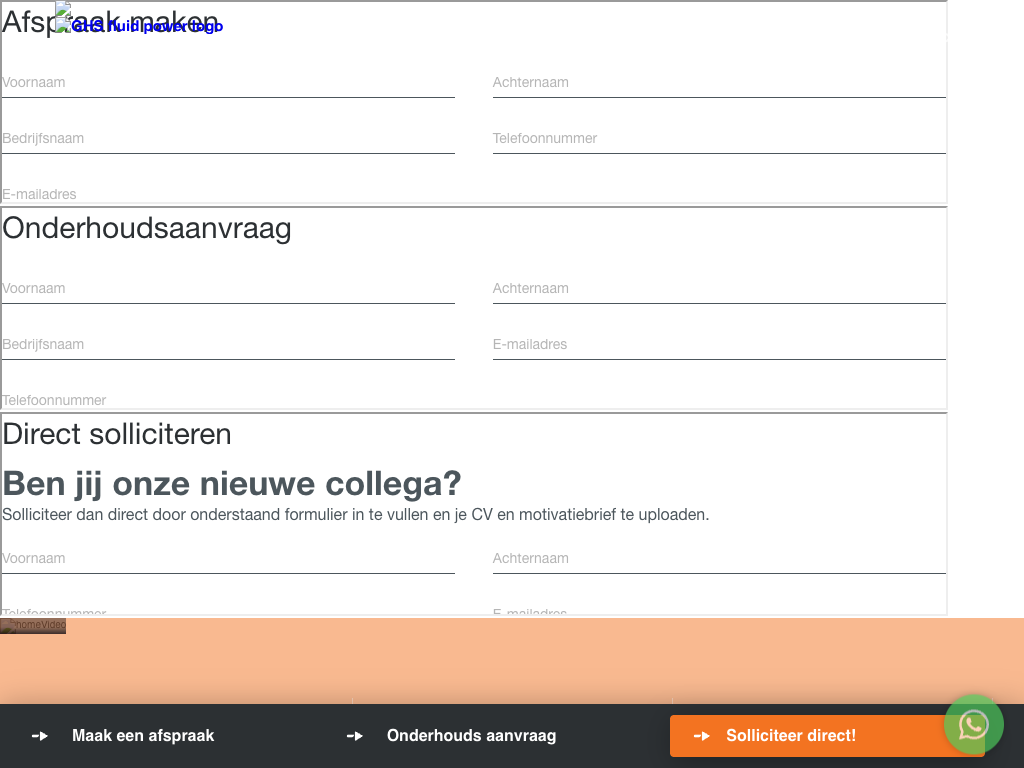Screen dimensions: 1024x768
Task: Click Achternaam field in Afspraak maken form
Action: click(x=719, y=83)
